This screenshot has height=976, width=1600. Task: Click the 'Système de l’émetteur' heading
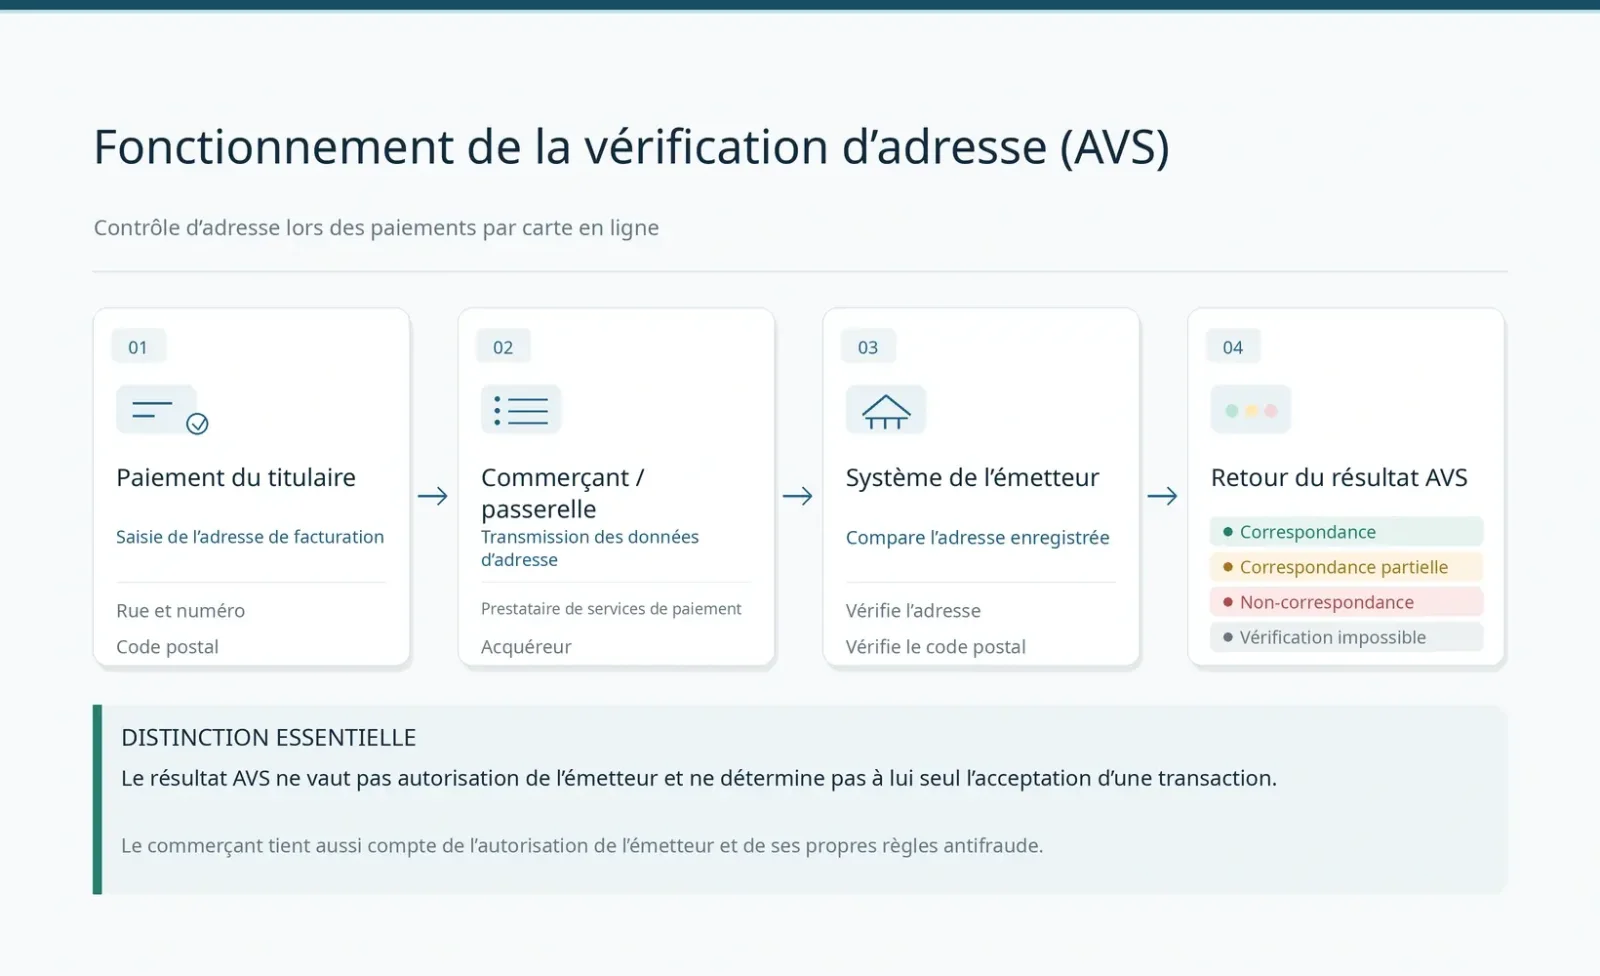click(x=972, y=478)
